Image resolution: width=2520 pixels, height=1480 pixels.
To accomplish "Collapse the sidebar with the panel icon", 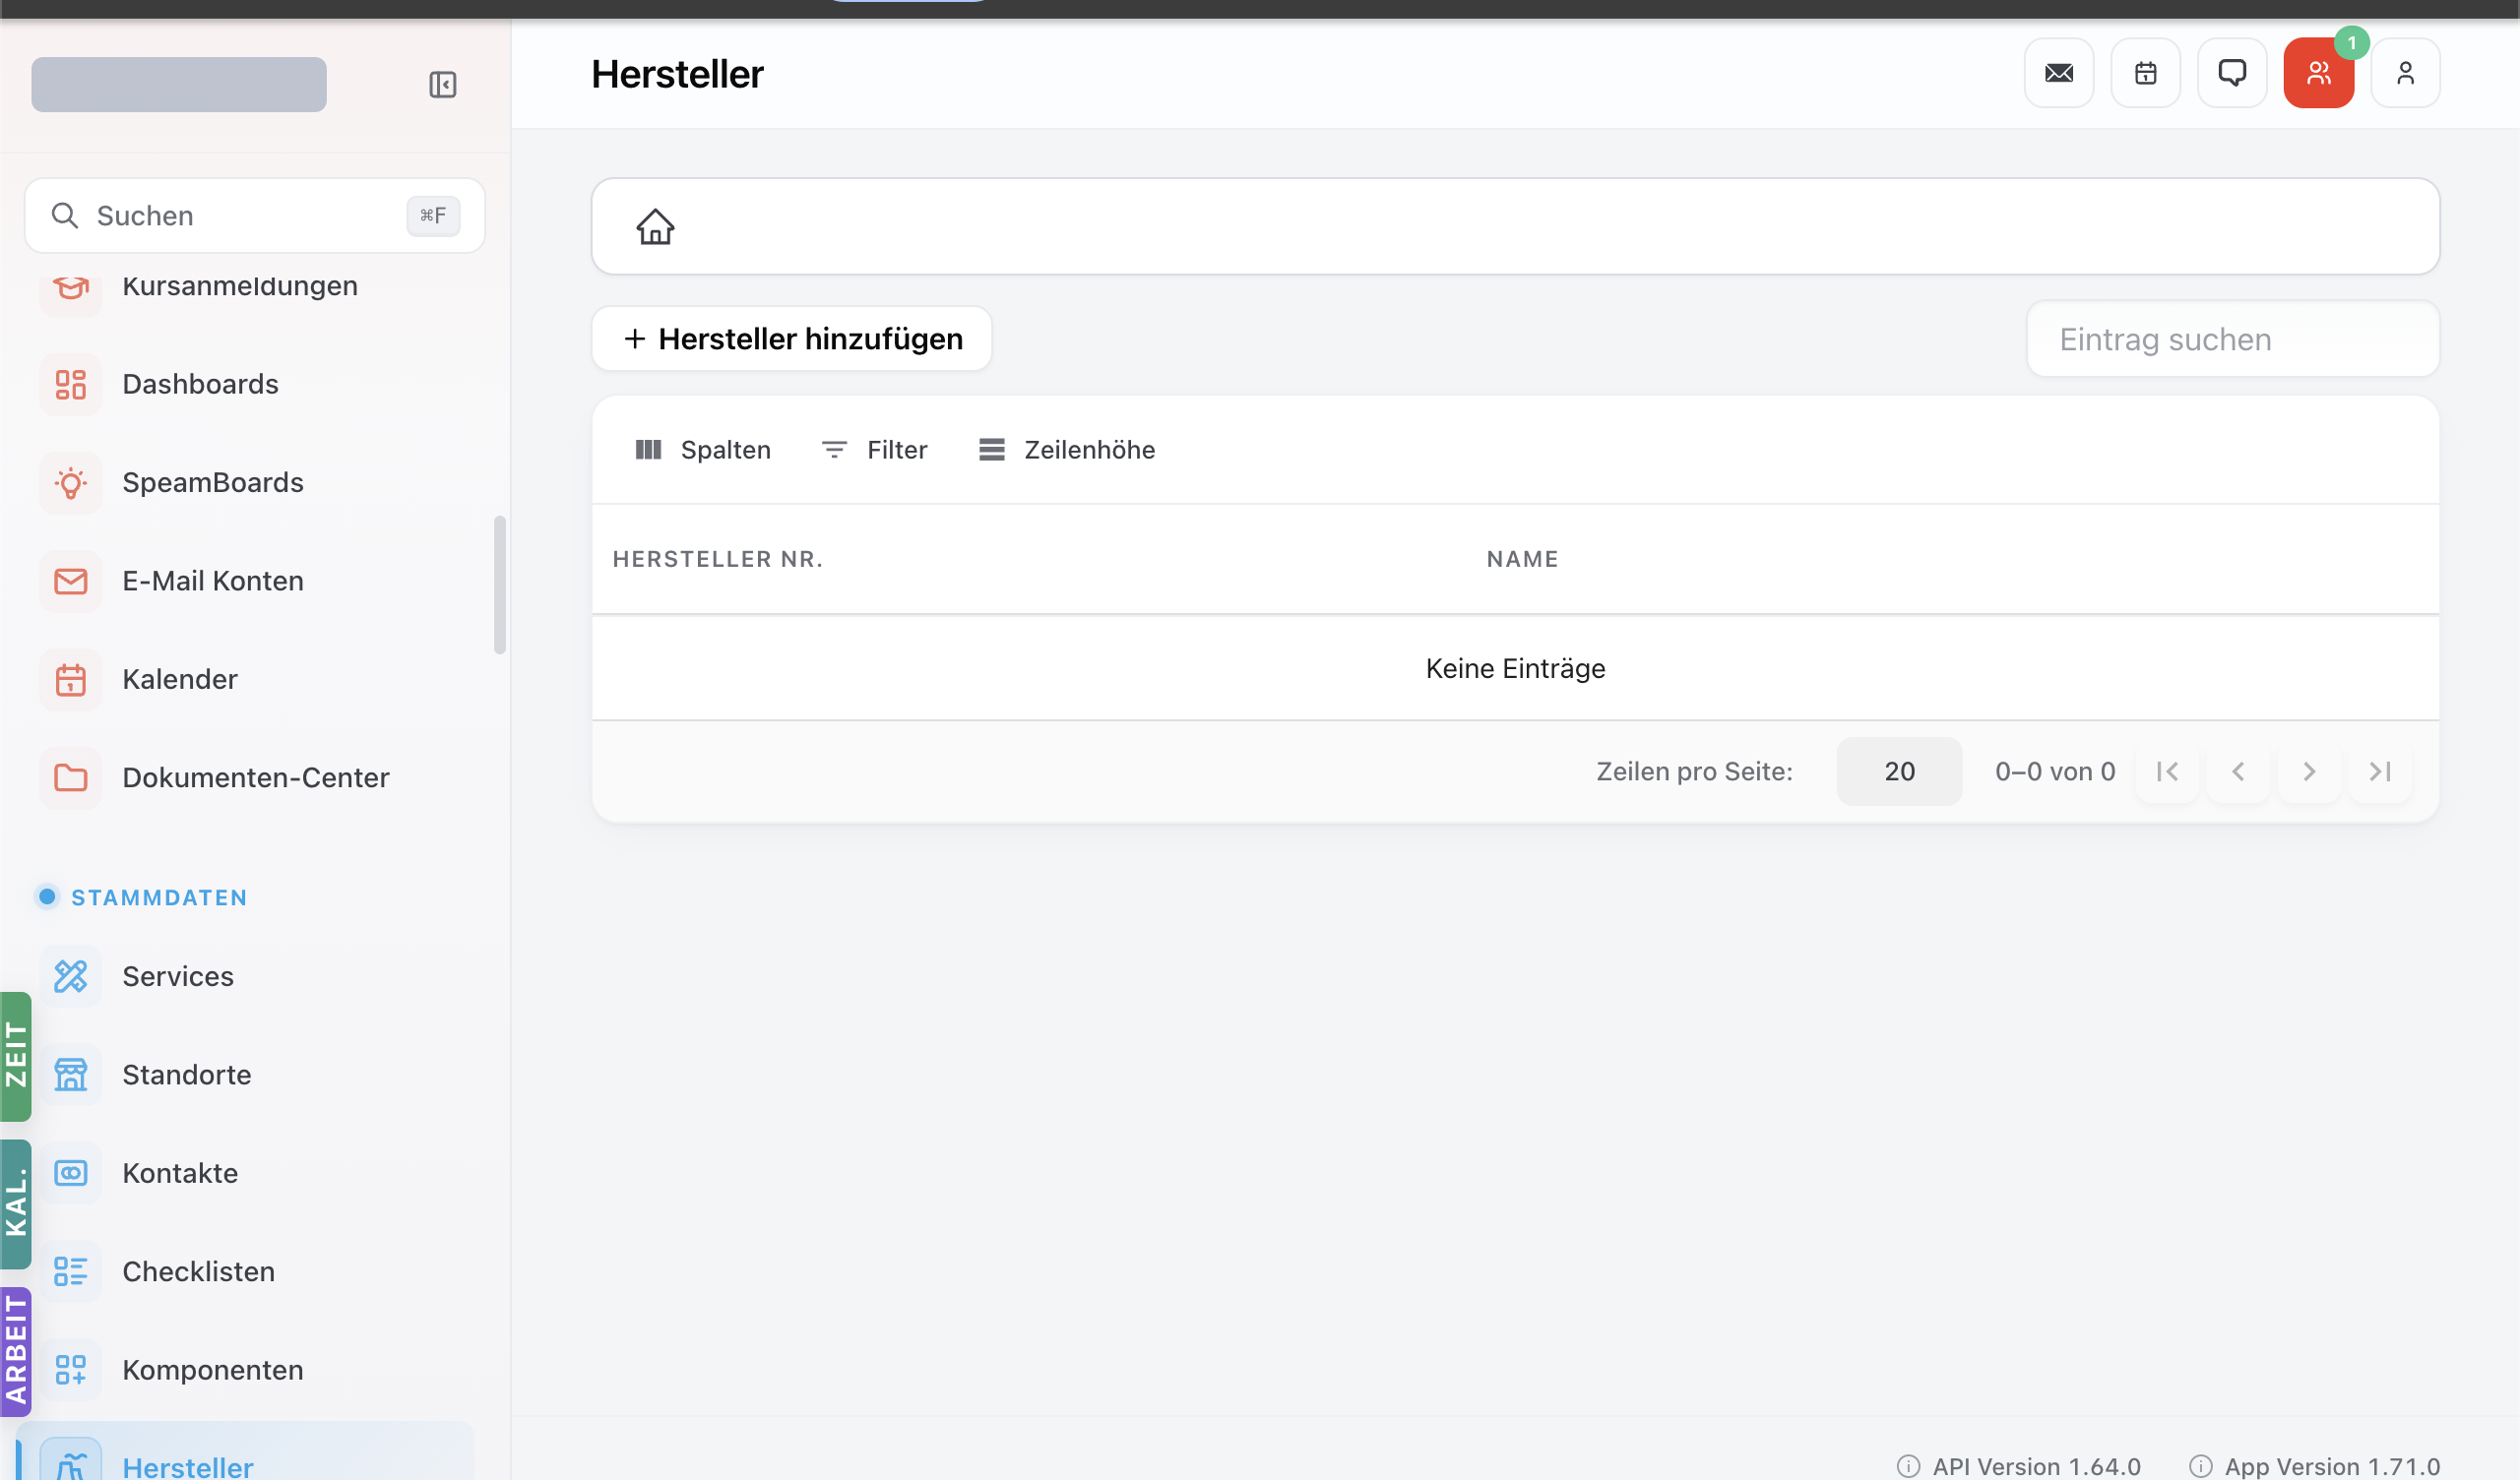I will (442, 84).
